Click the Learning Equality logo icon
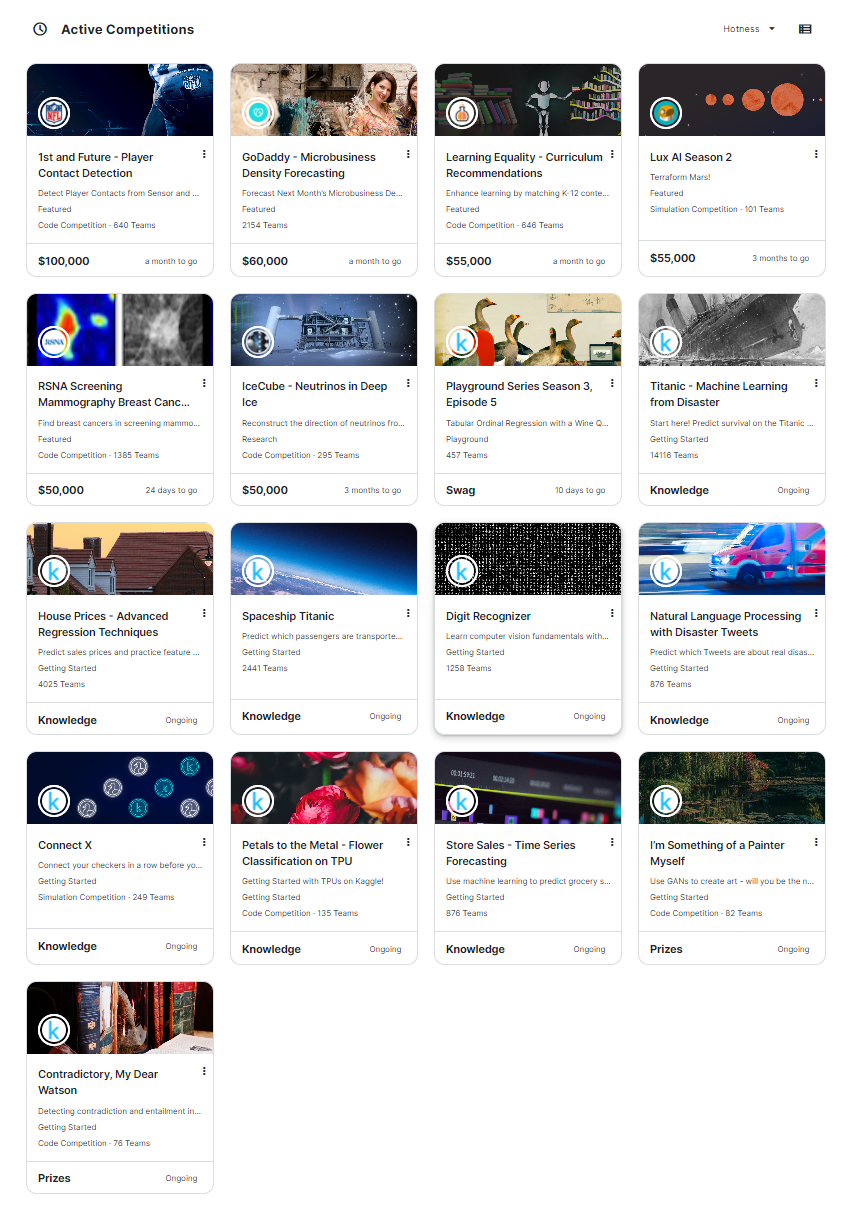Screen dimensions: 860x1208 coord(461,113)
